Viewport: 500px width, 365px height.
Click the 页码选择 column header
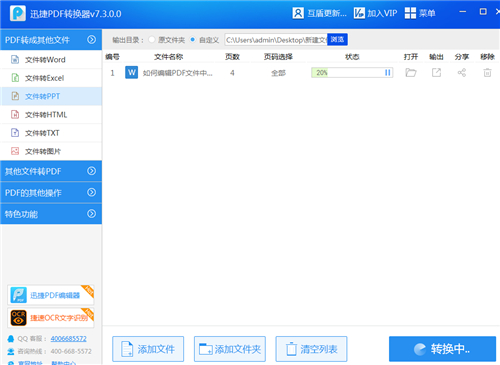(278, 57)
